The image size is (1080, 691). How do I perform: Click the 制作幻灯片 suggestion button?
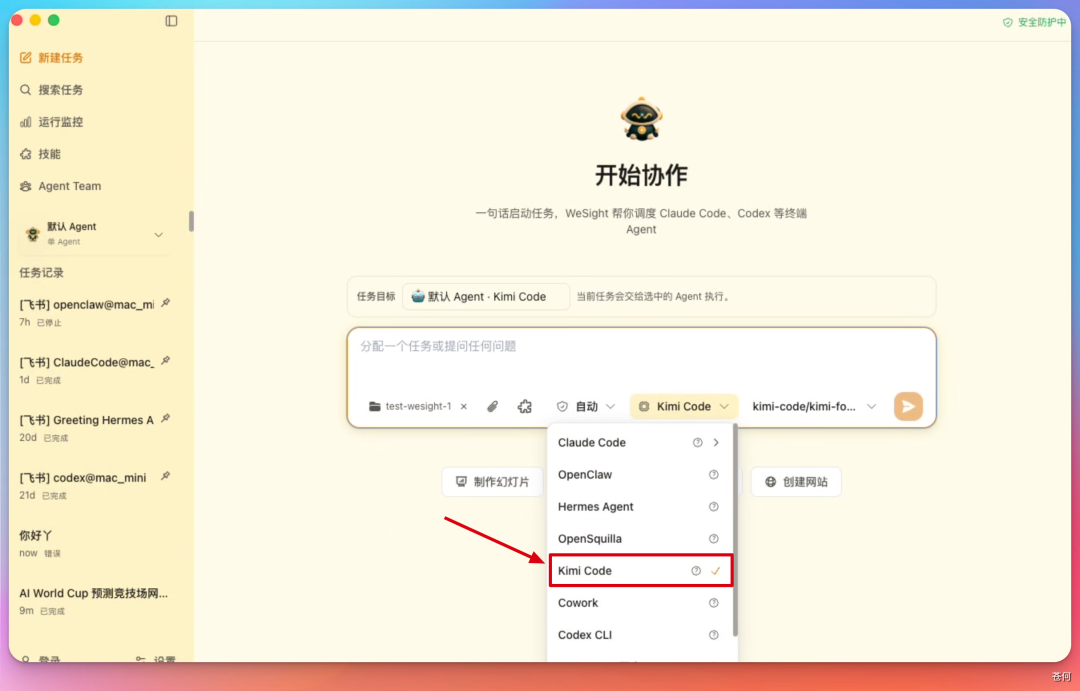tap(492, 482)
